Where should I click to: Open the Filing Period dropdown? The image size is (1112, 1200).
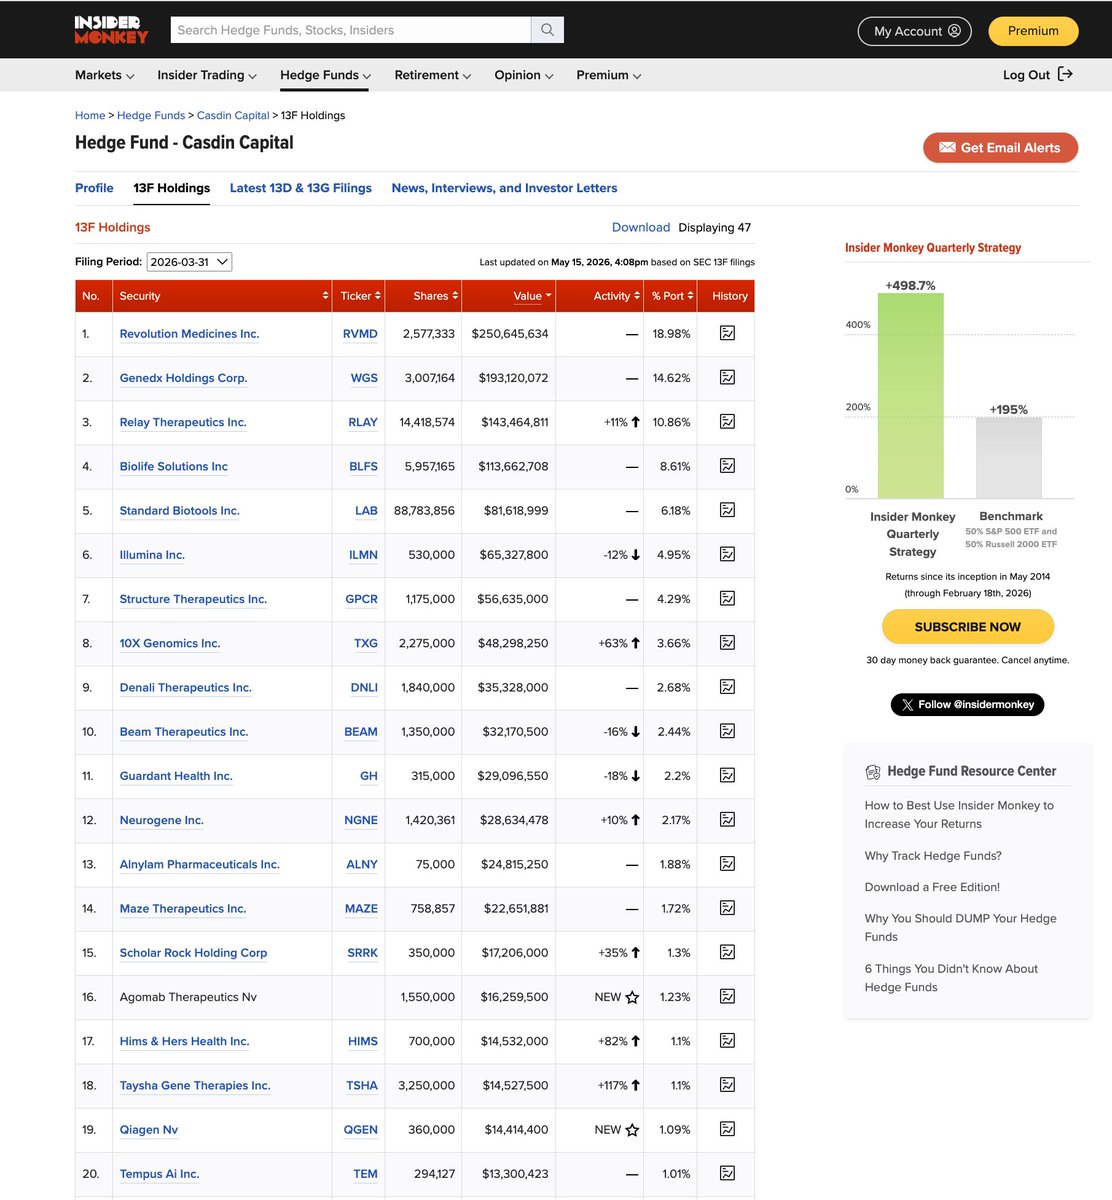189,262
